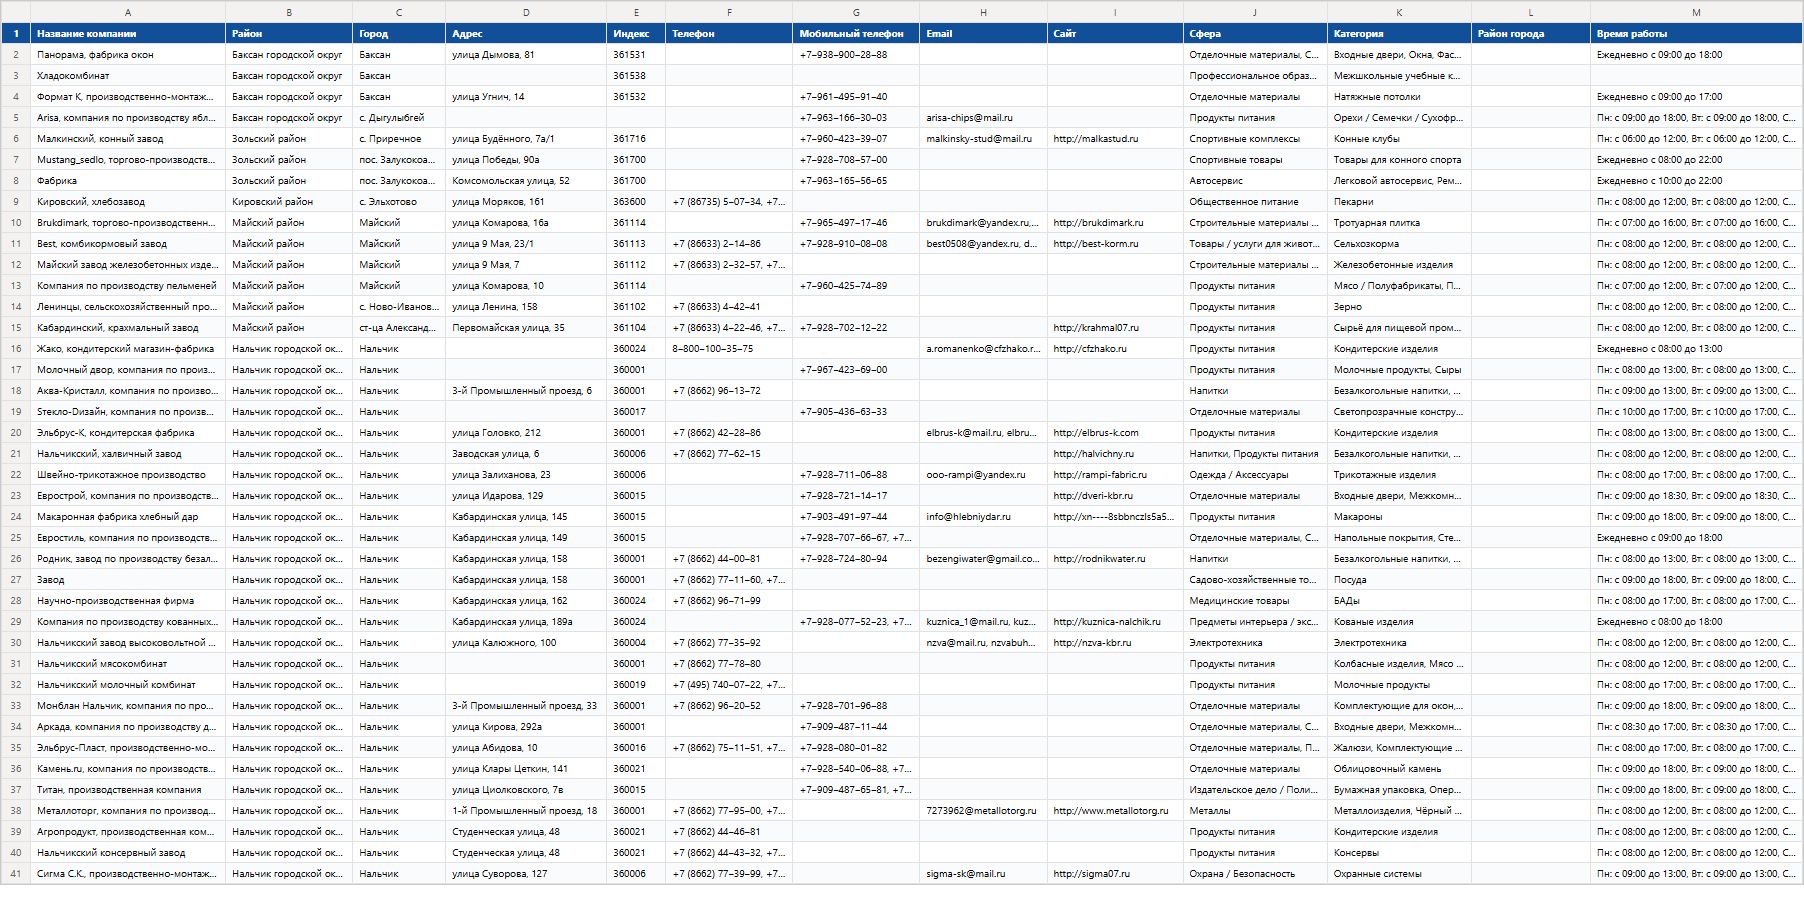Select site cell http://krahmal07.ru
The height and width of the screenshot is (902, 1804).
tap(1115, 327)
